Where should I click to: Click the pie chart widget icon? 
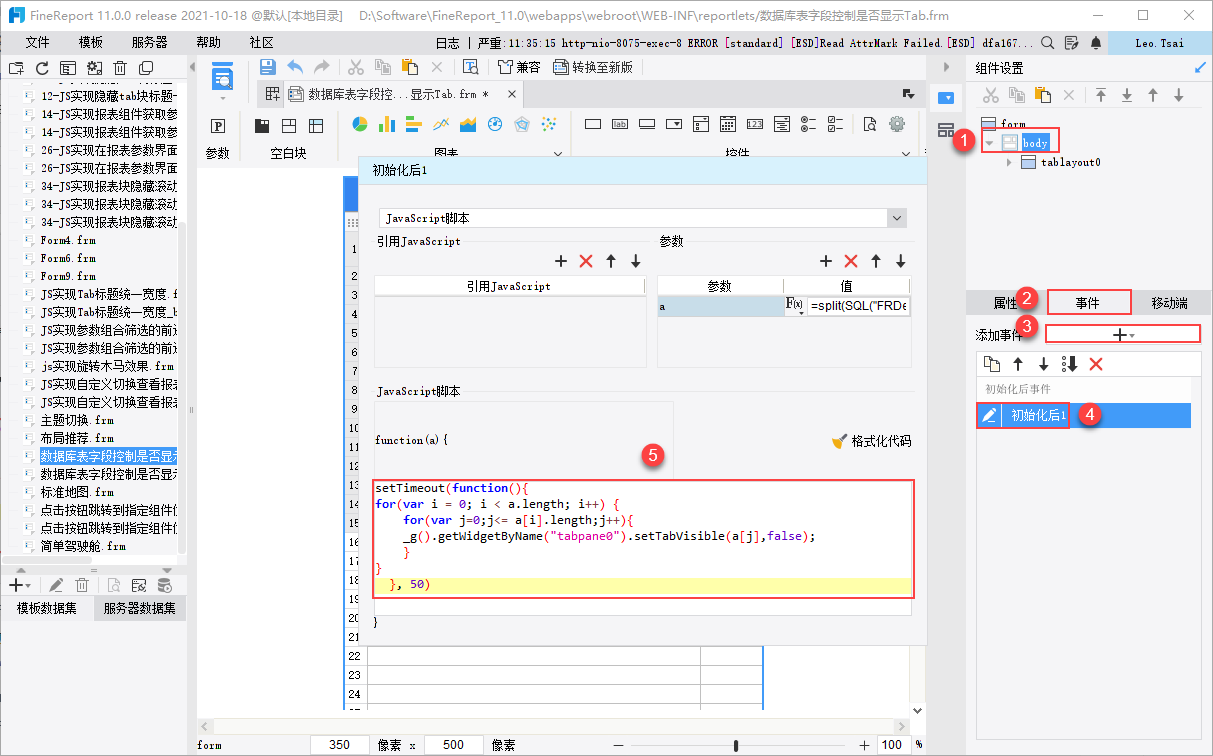[360, 125]
